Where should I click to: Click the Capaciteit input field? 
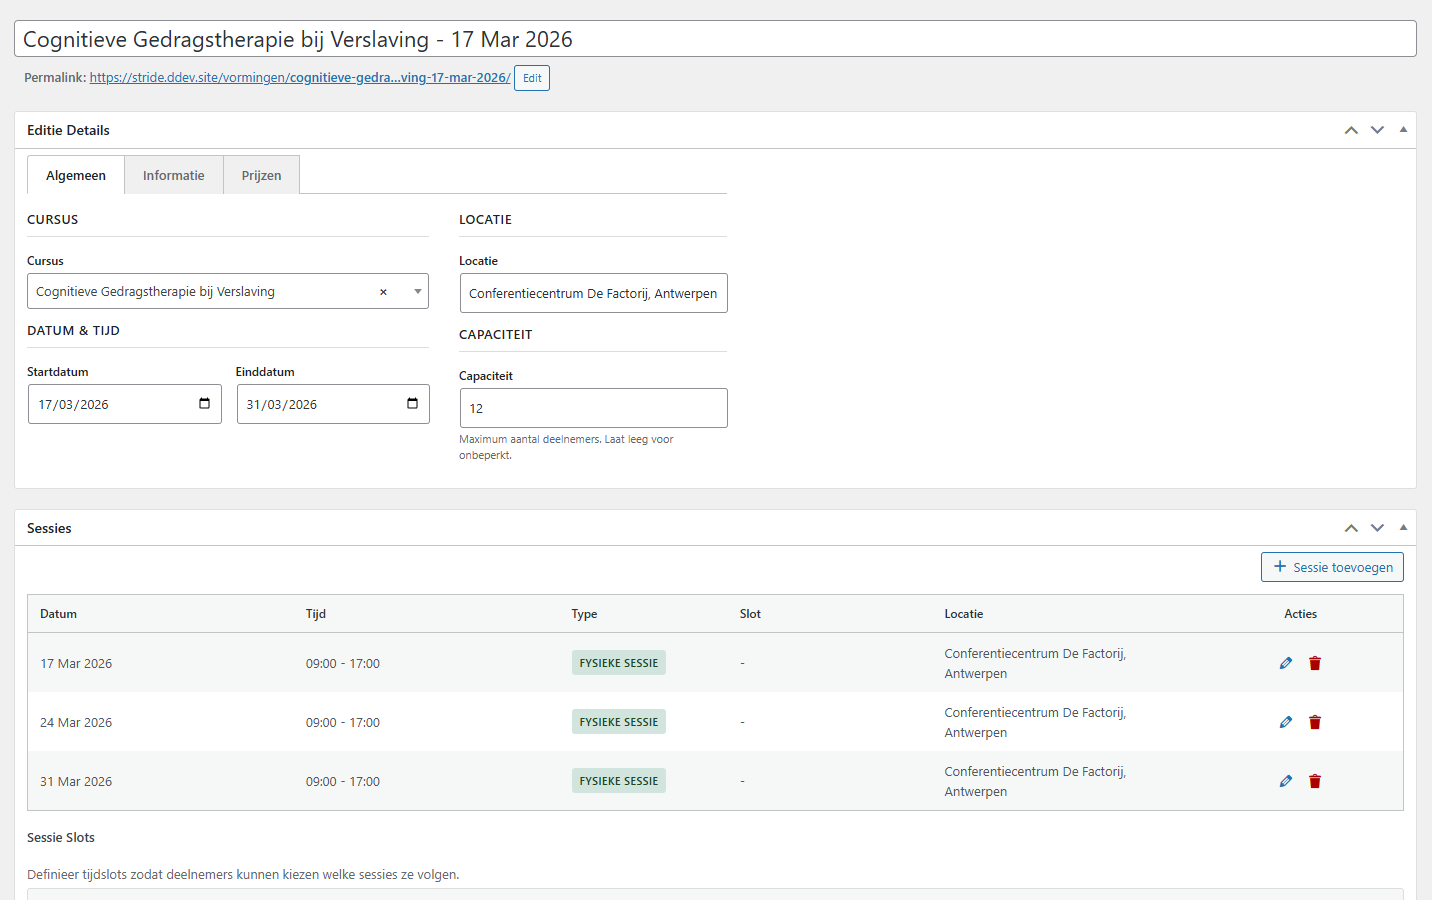point(593,408)
